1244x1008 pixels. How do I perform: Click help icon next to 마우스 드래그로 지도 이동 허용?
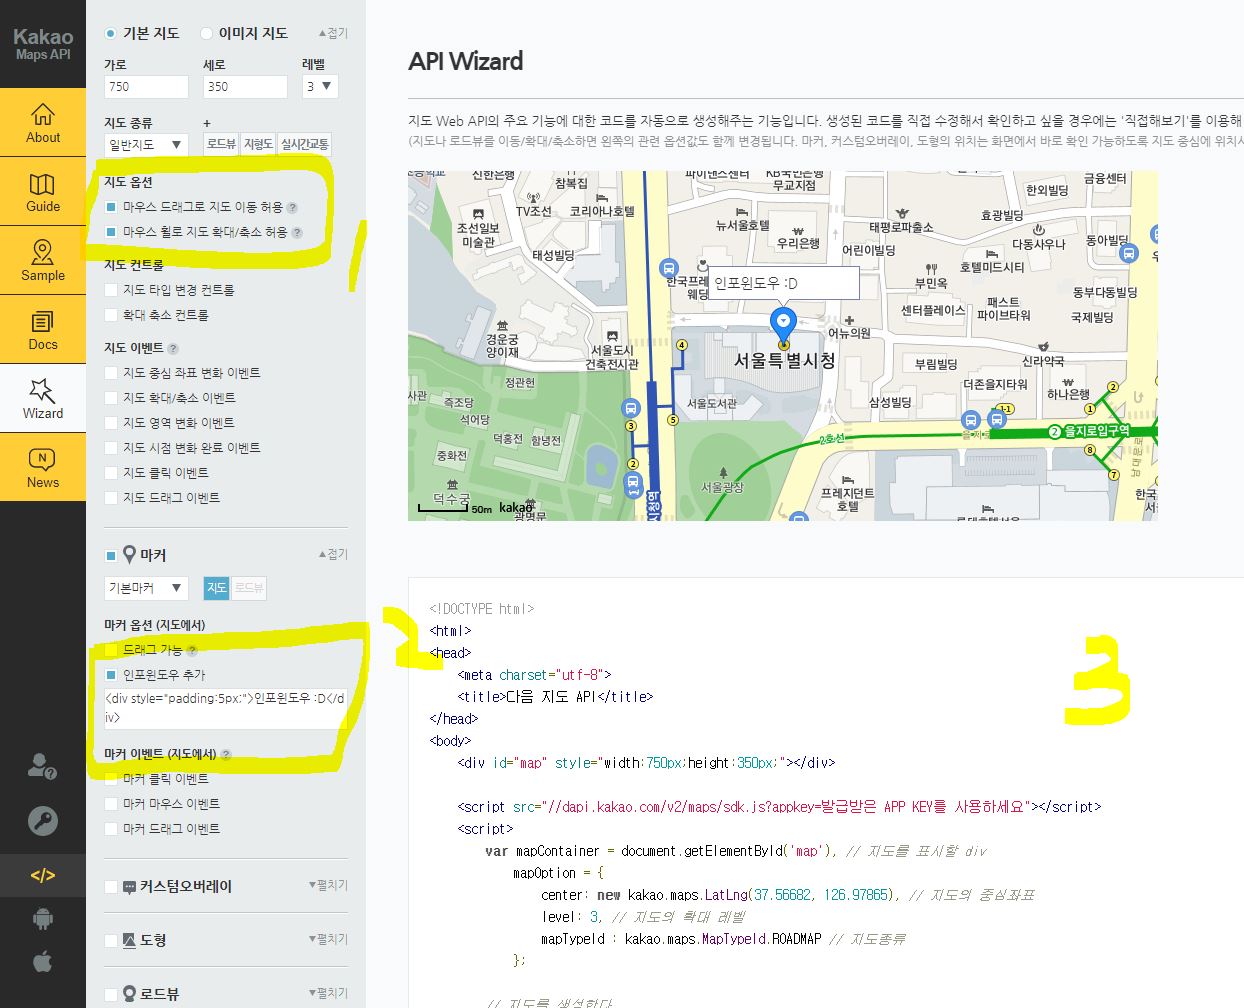pyautogui.click(x=292, y=208)
